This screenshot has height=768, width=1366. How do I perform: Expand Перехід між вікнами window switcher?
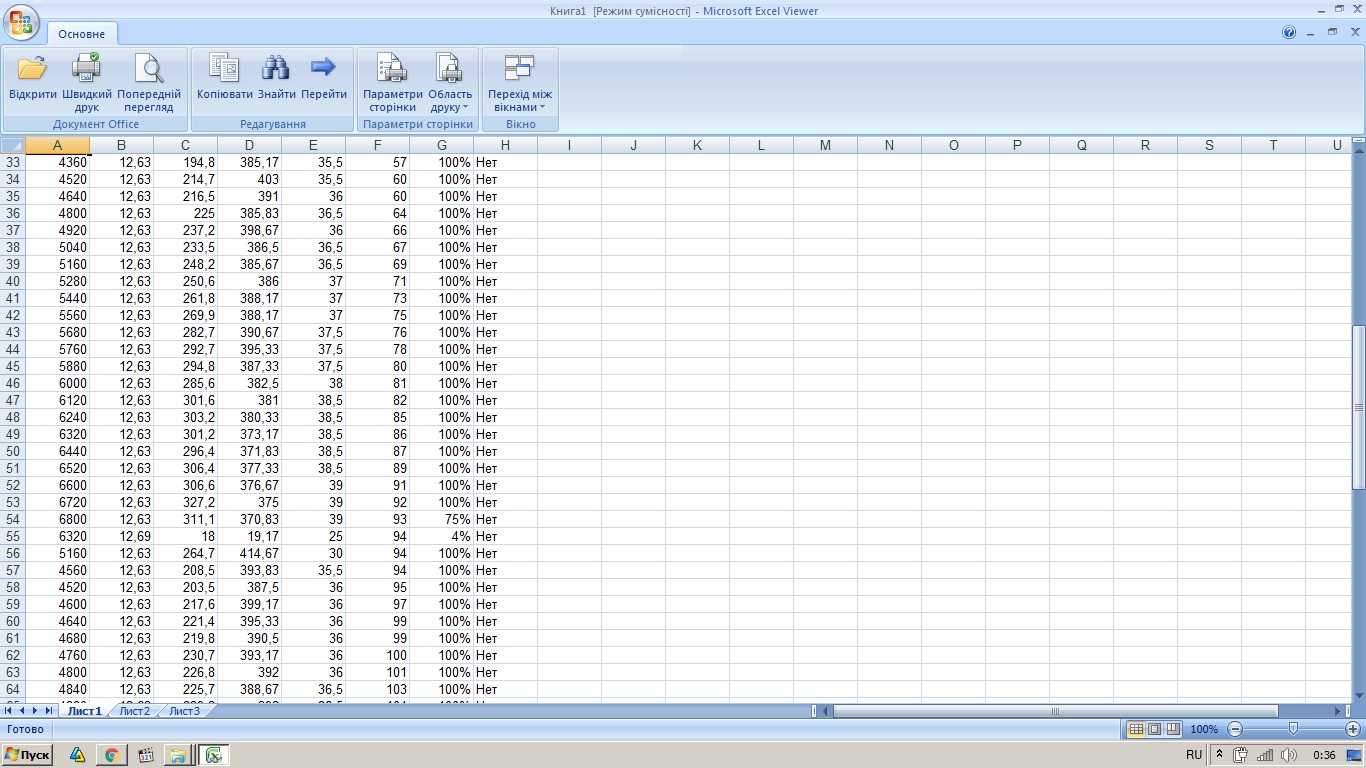tap(520, 82)
